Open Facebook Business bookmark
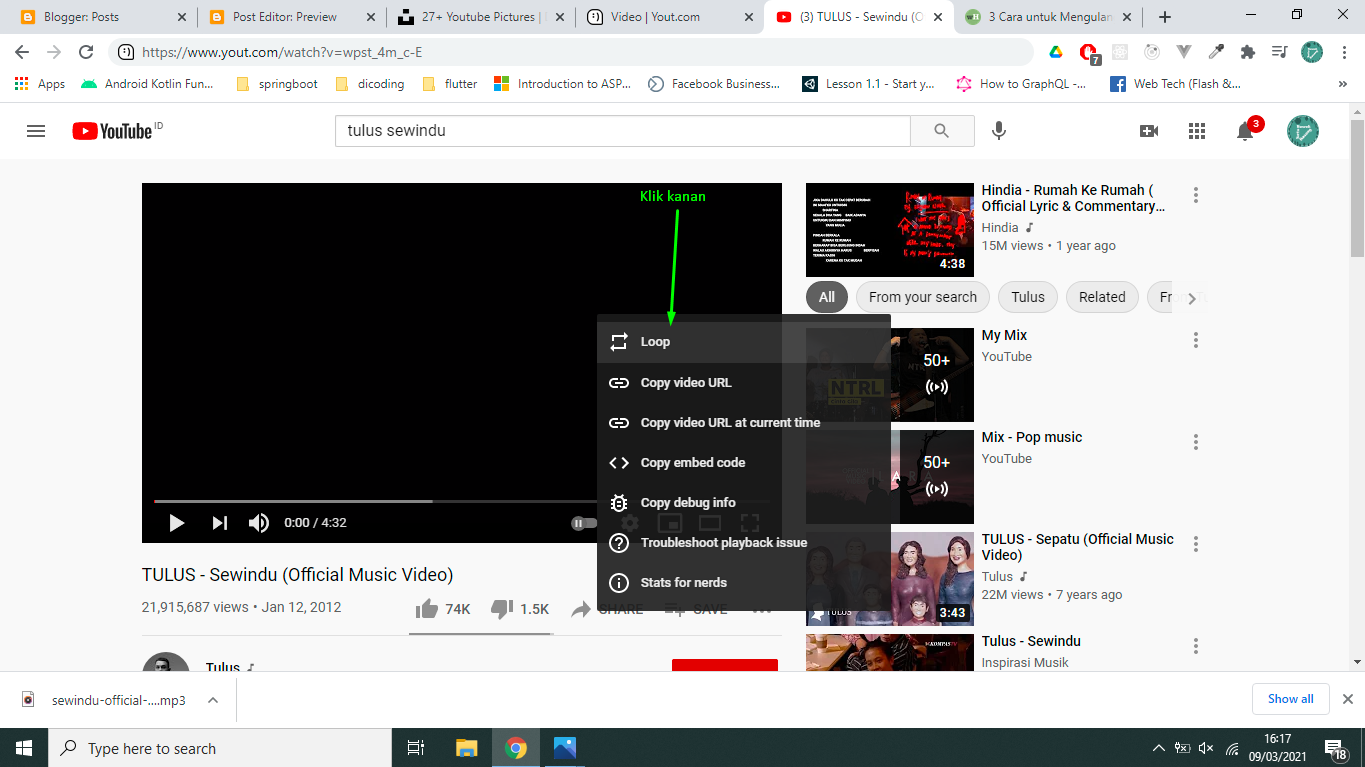The width and height of the screenshot is (1365, 767). click(713, 84)
